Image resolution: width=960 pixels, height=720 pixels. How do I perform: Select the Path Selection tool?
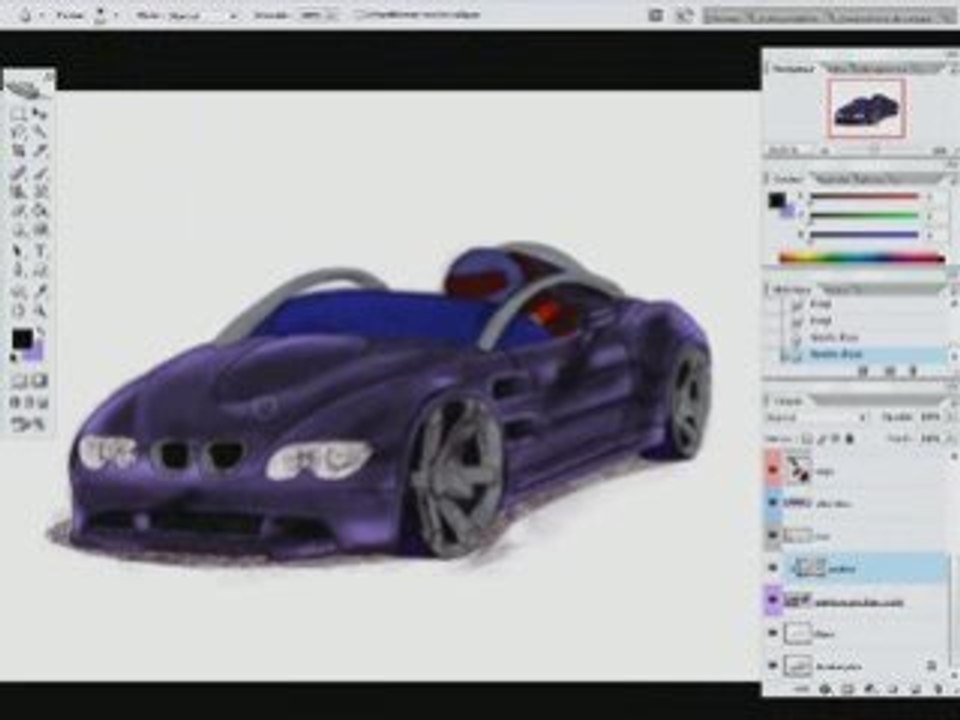pos(19,250)
